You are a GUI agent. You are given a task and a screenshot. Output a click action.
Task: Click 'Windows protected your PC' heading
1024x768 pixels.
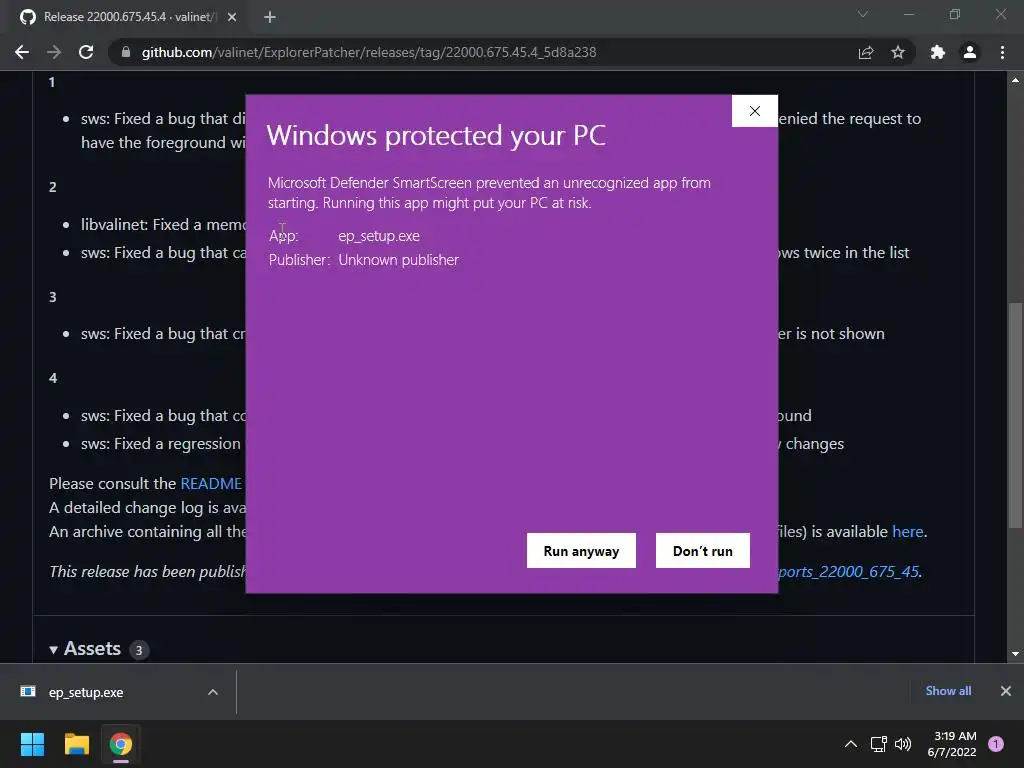(436, 136)
